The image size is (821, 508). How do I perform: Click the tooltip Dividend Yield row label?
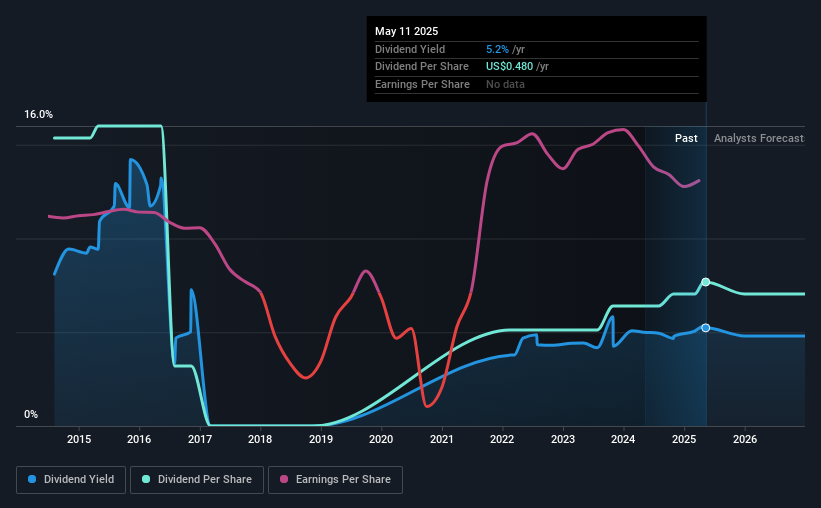(410, 49)
